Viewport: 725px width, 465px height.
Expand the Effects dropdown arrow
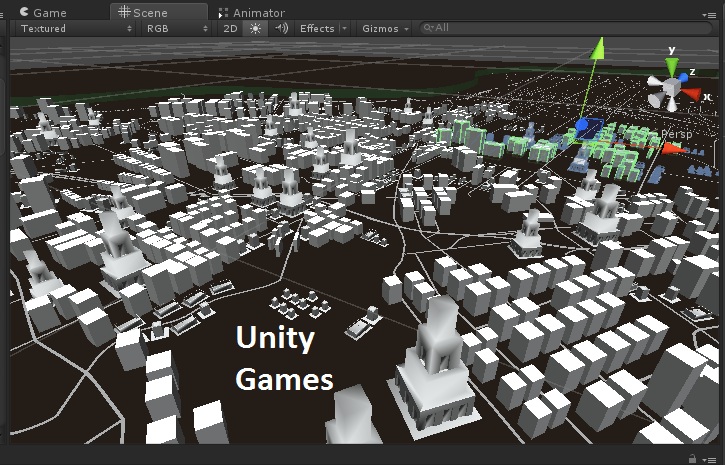pyautogui.click(x=344, y=29)
